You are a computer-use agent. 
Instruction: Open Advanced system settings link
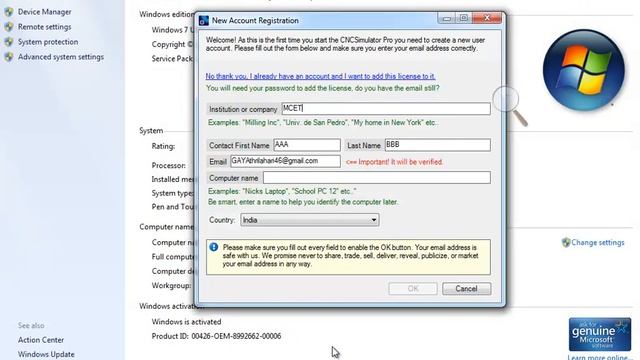[x=61, y=57]
